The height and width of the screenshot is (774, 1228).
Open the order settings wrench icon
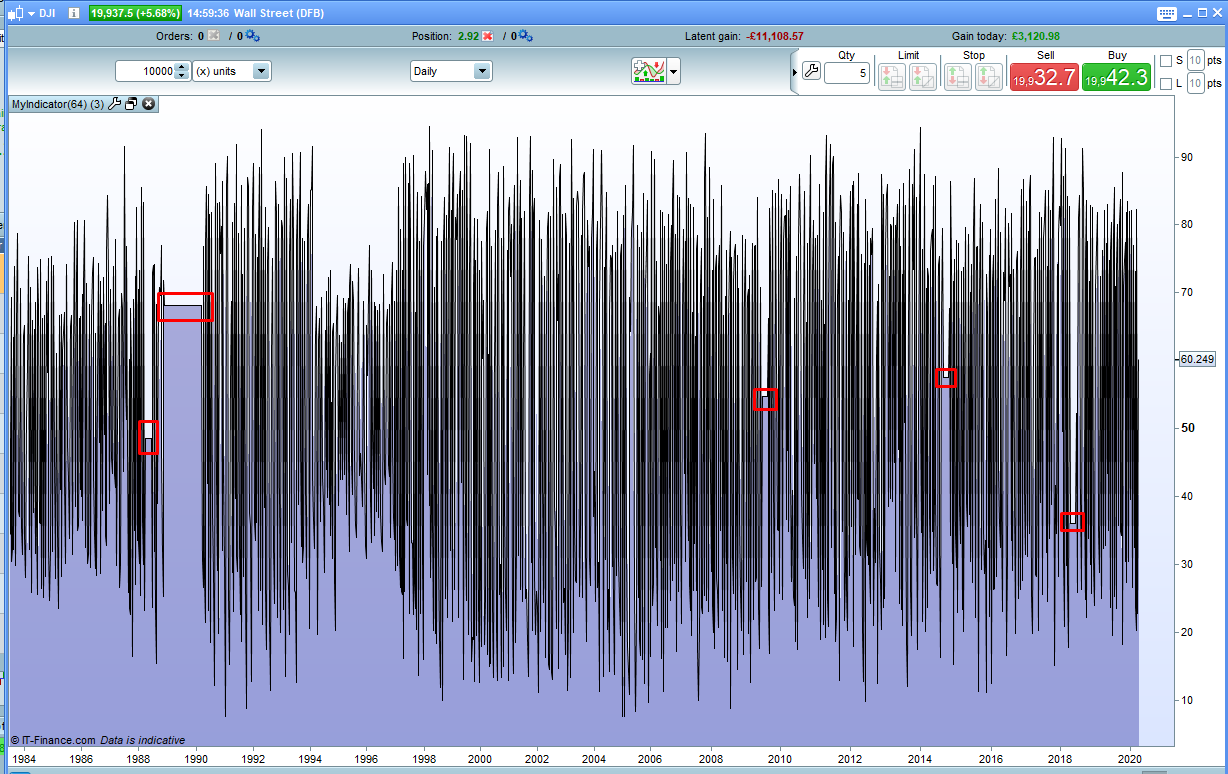pyautogui.click(x=811, y=71)
